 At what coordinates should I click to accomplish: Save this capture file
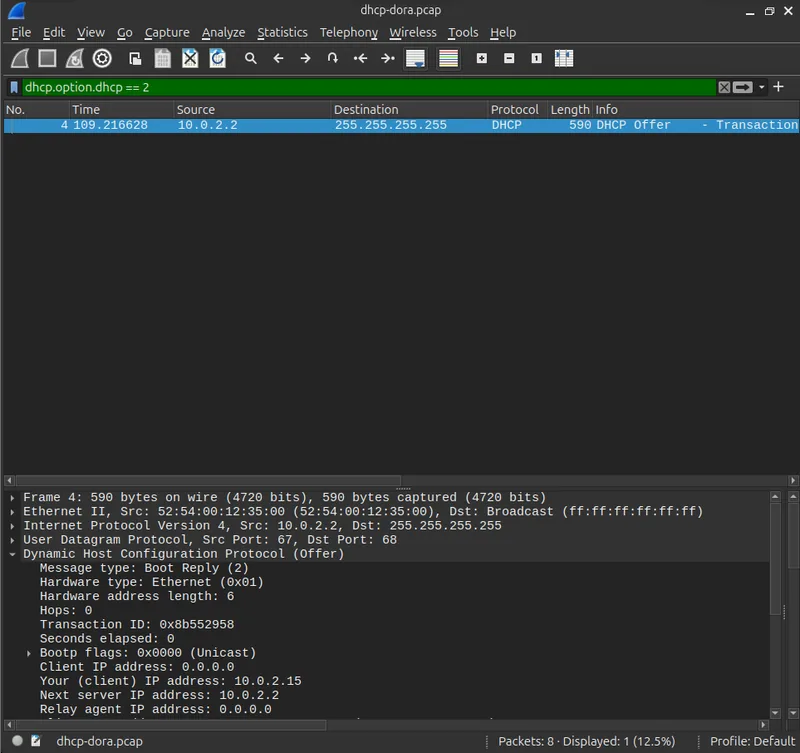163,59
